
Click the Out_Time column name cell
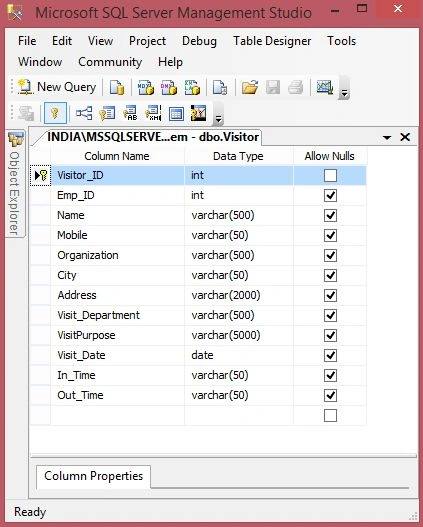point(118,395)
